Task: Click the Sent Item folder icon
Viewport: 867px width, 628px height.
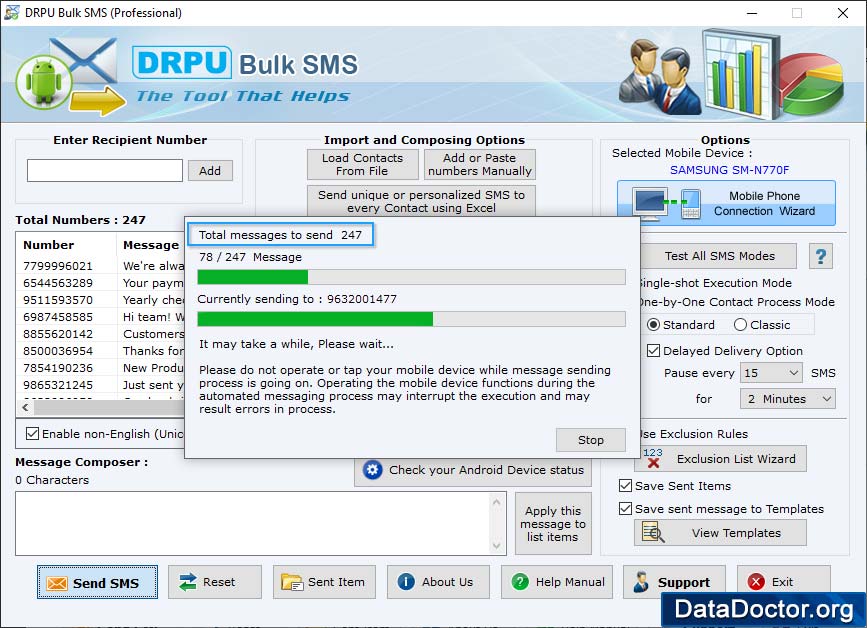Action: click(x=292, y=582)
